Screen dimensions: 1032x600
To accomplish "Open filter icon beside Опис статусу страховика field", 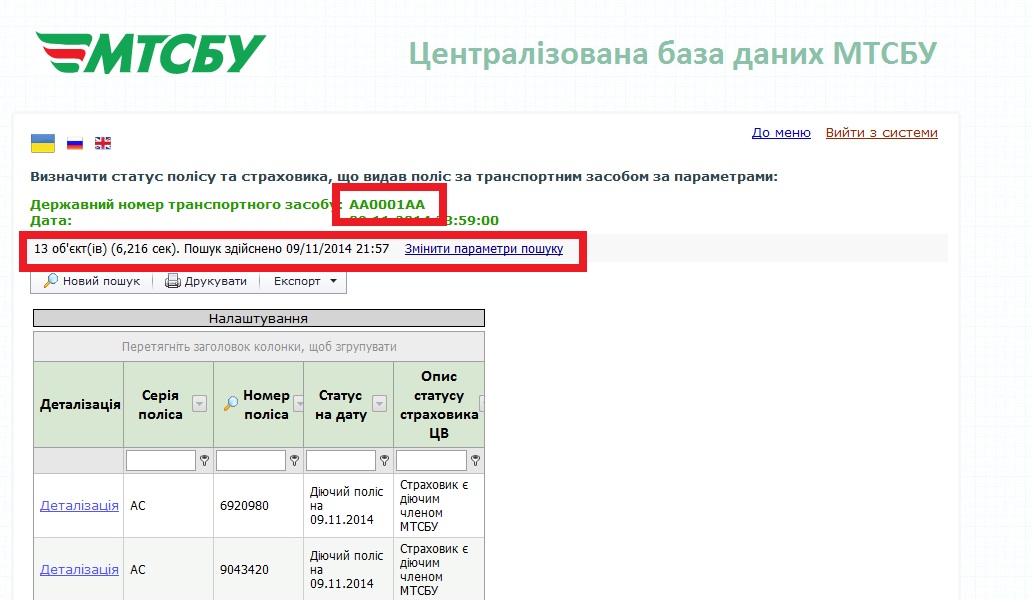I will (475, 461).
